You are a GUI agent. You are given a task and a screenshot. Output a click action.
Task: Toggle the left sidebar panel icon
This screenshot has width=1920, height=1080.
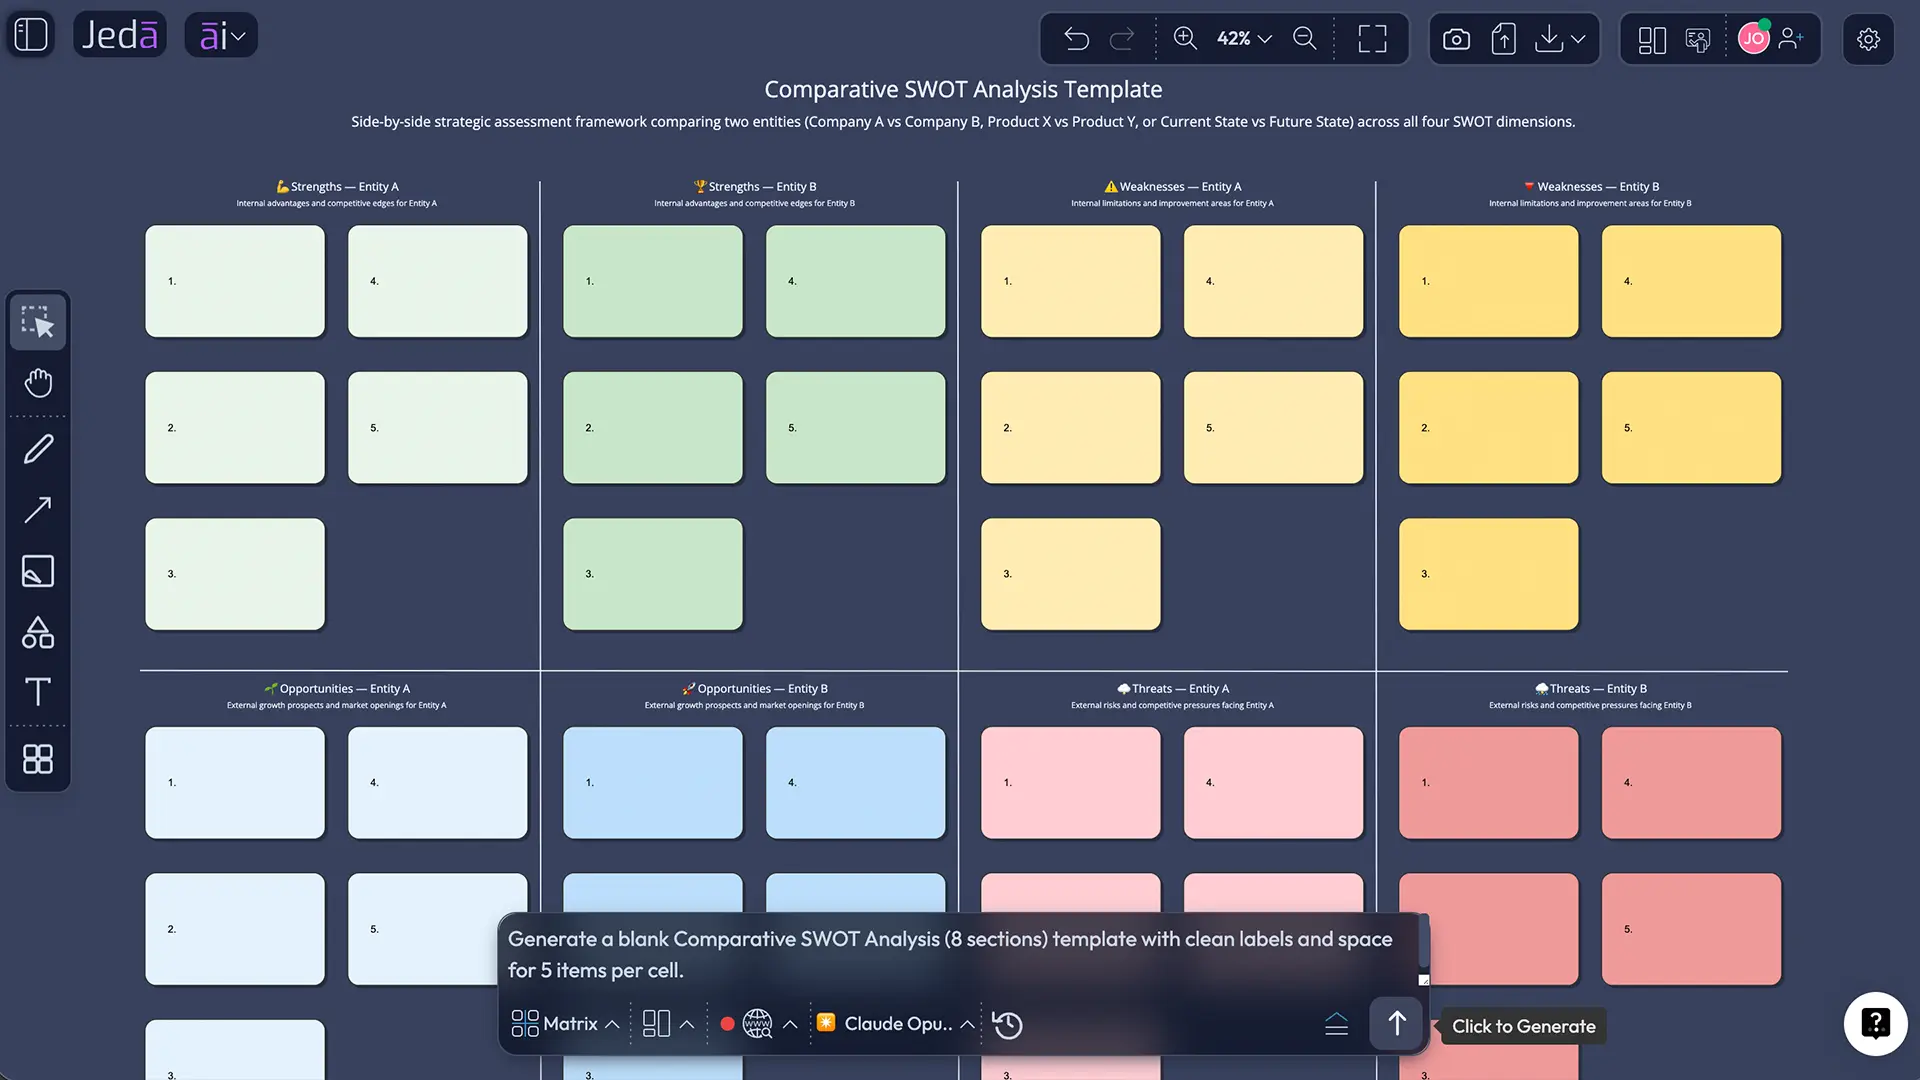pyautogui.click(x=31, y=35)
